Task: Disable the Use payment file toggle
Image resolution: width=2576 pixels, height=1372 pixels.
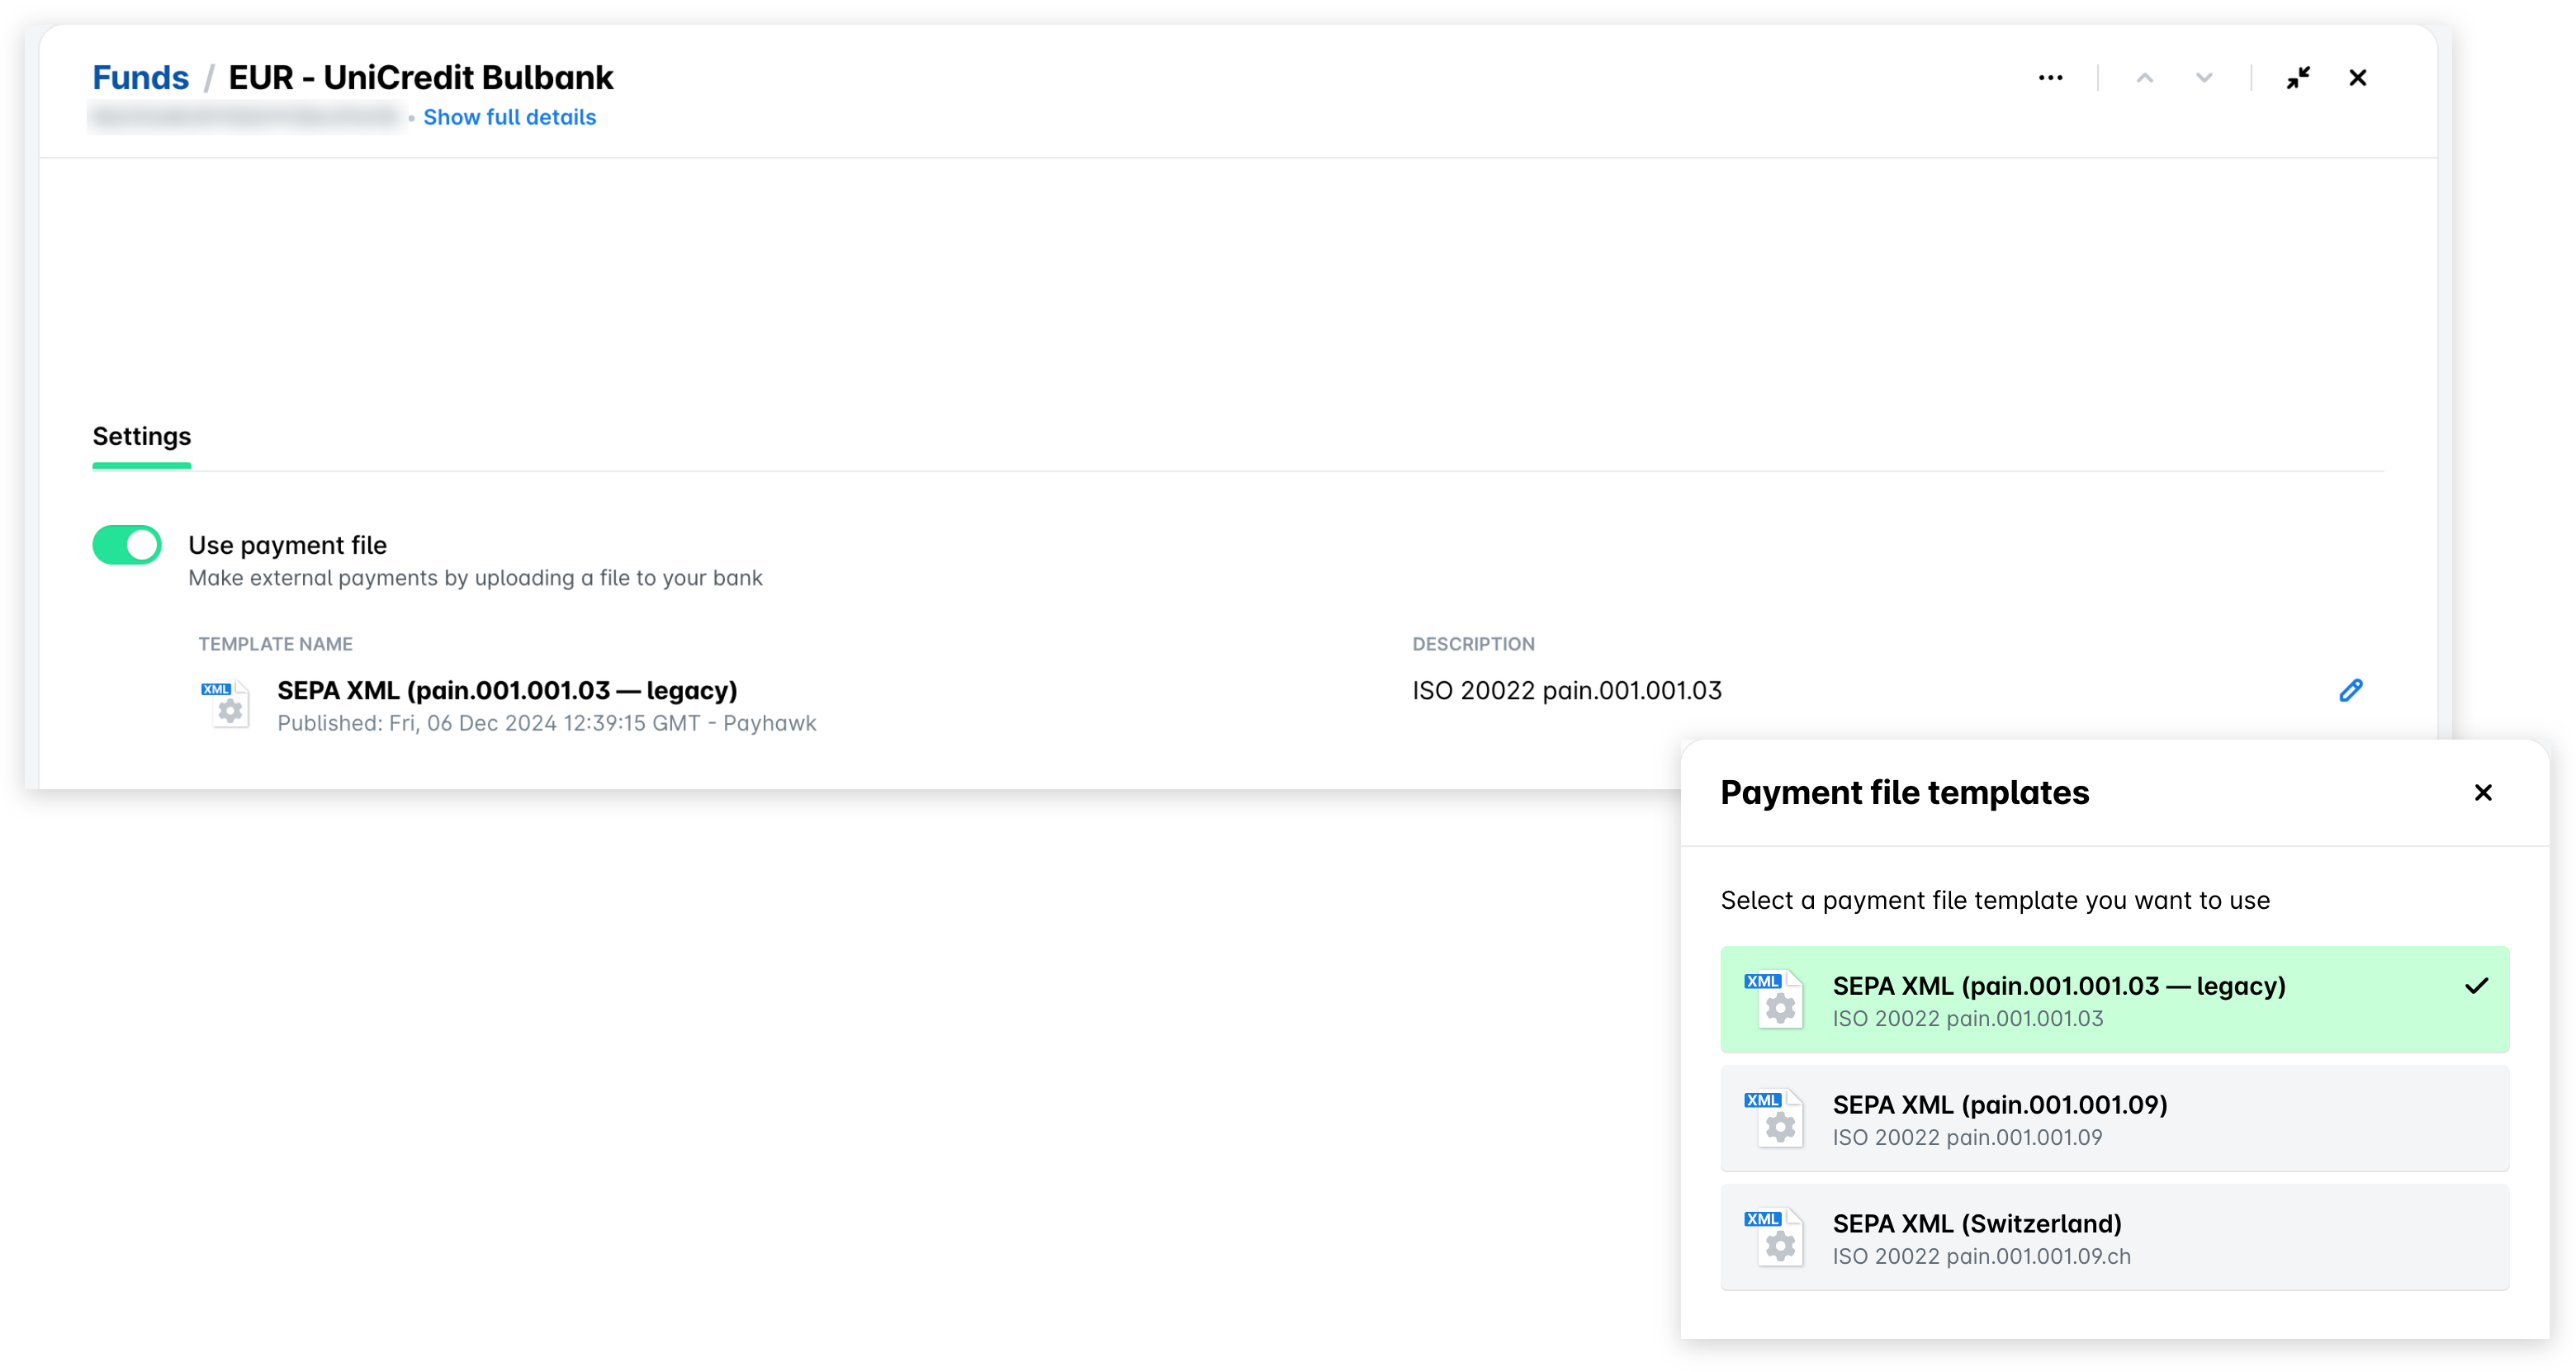Action: (x=127, y=545)
